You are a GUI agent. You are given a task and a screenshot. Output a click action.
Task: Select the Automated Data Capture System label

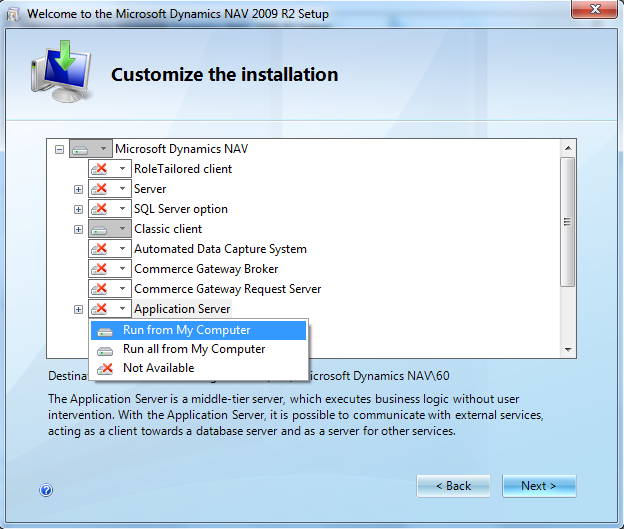pyautogui.click(x=220, y=249)
